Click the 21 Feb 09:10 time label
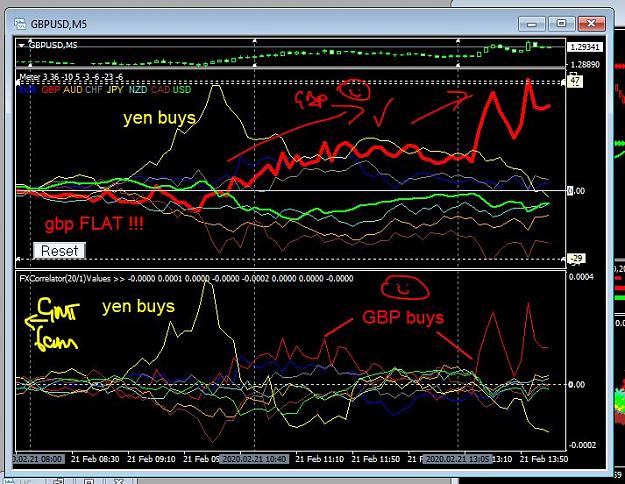 151,459
